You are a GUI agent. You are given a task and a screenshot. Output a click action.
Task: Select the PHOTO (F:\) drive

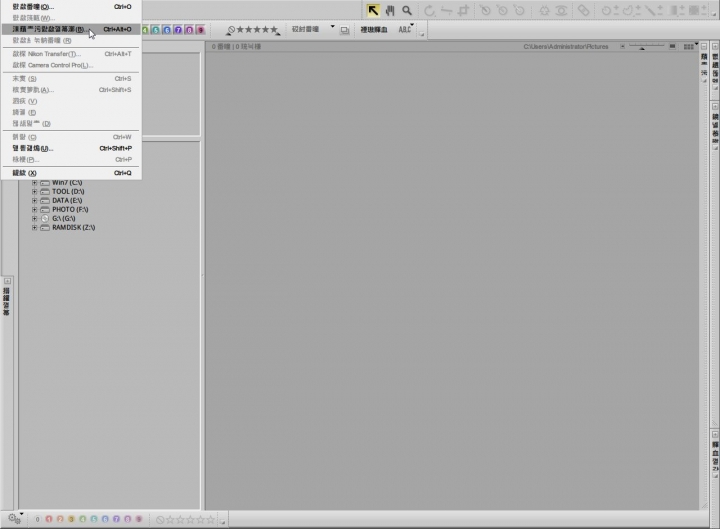70,209
